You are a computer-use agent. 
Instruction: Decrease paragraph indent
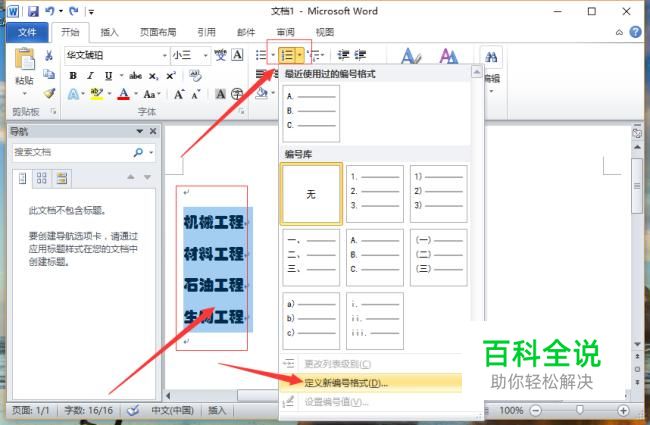343,55
